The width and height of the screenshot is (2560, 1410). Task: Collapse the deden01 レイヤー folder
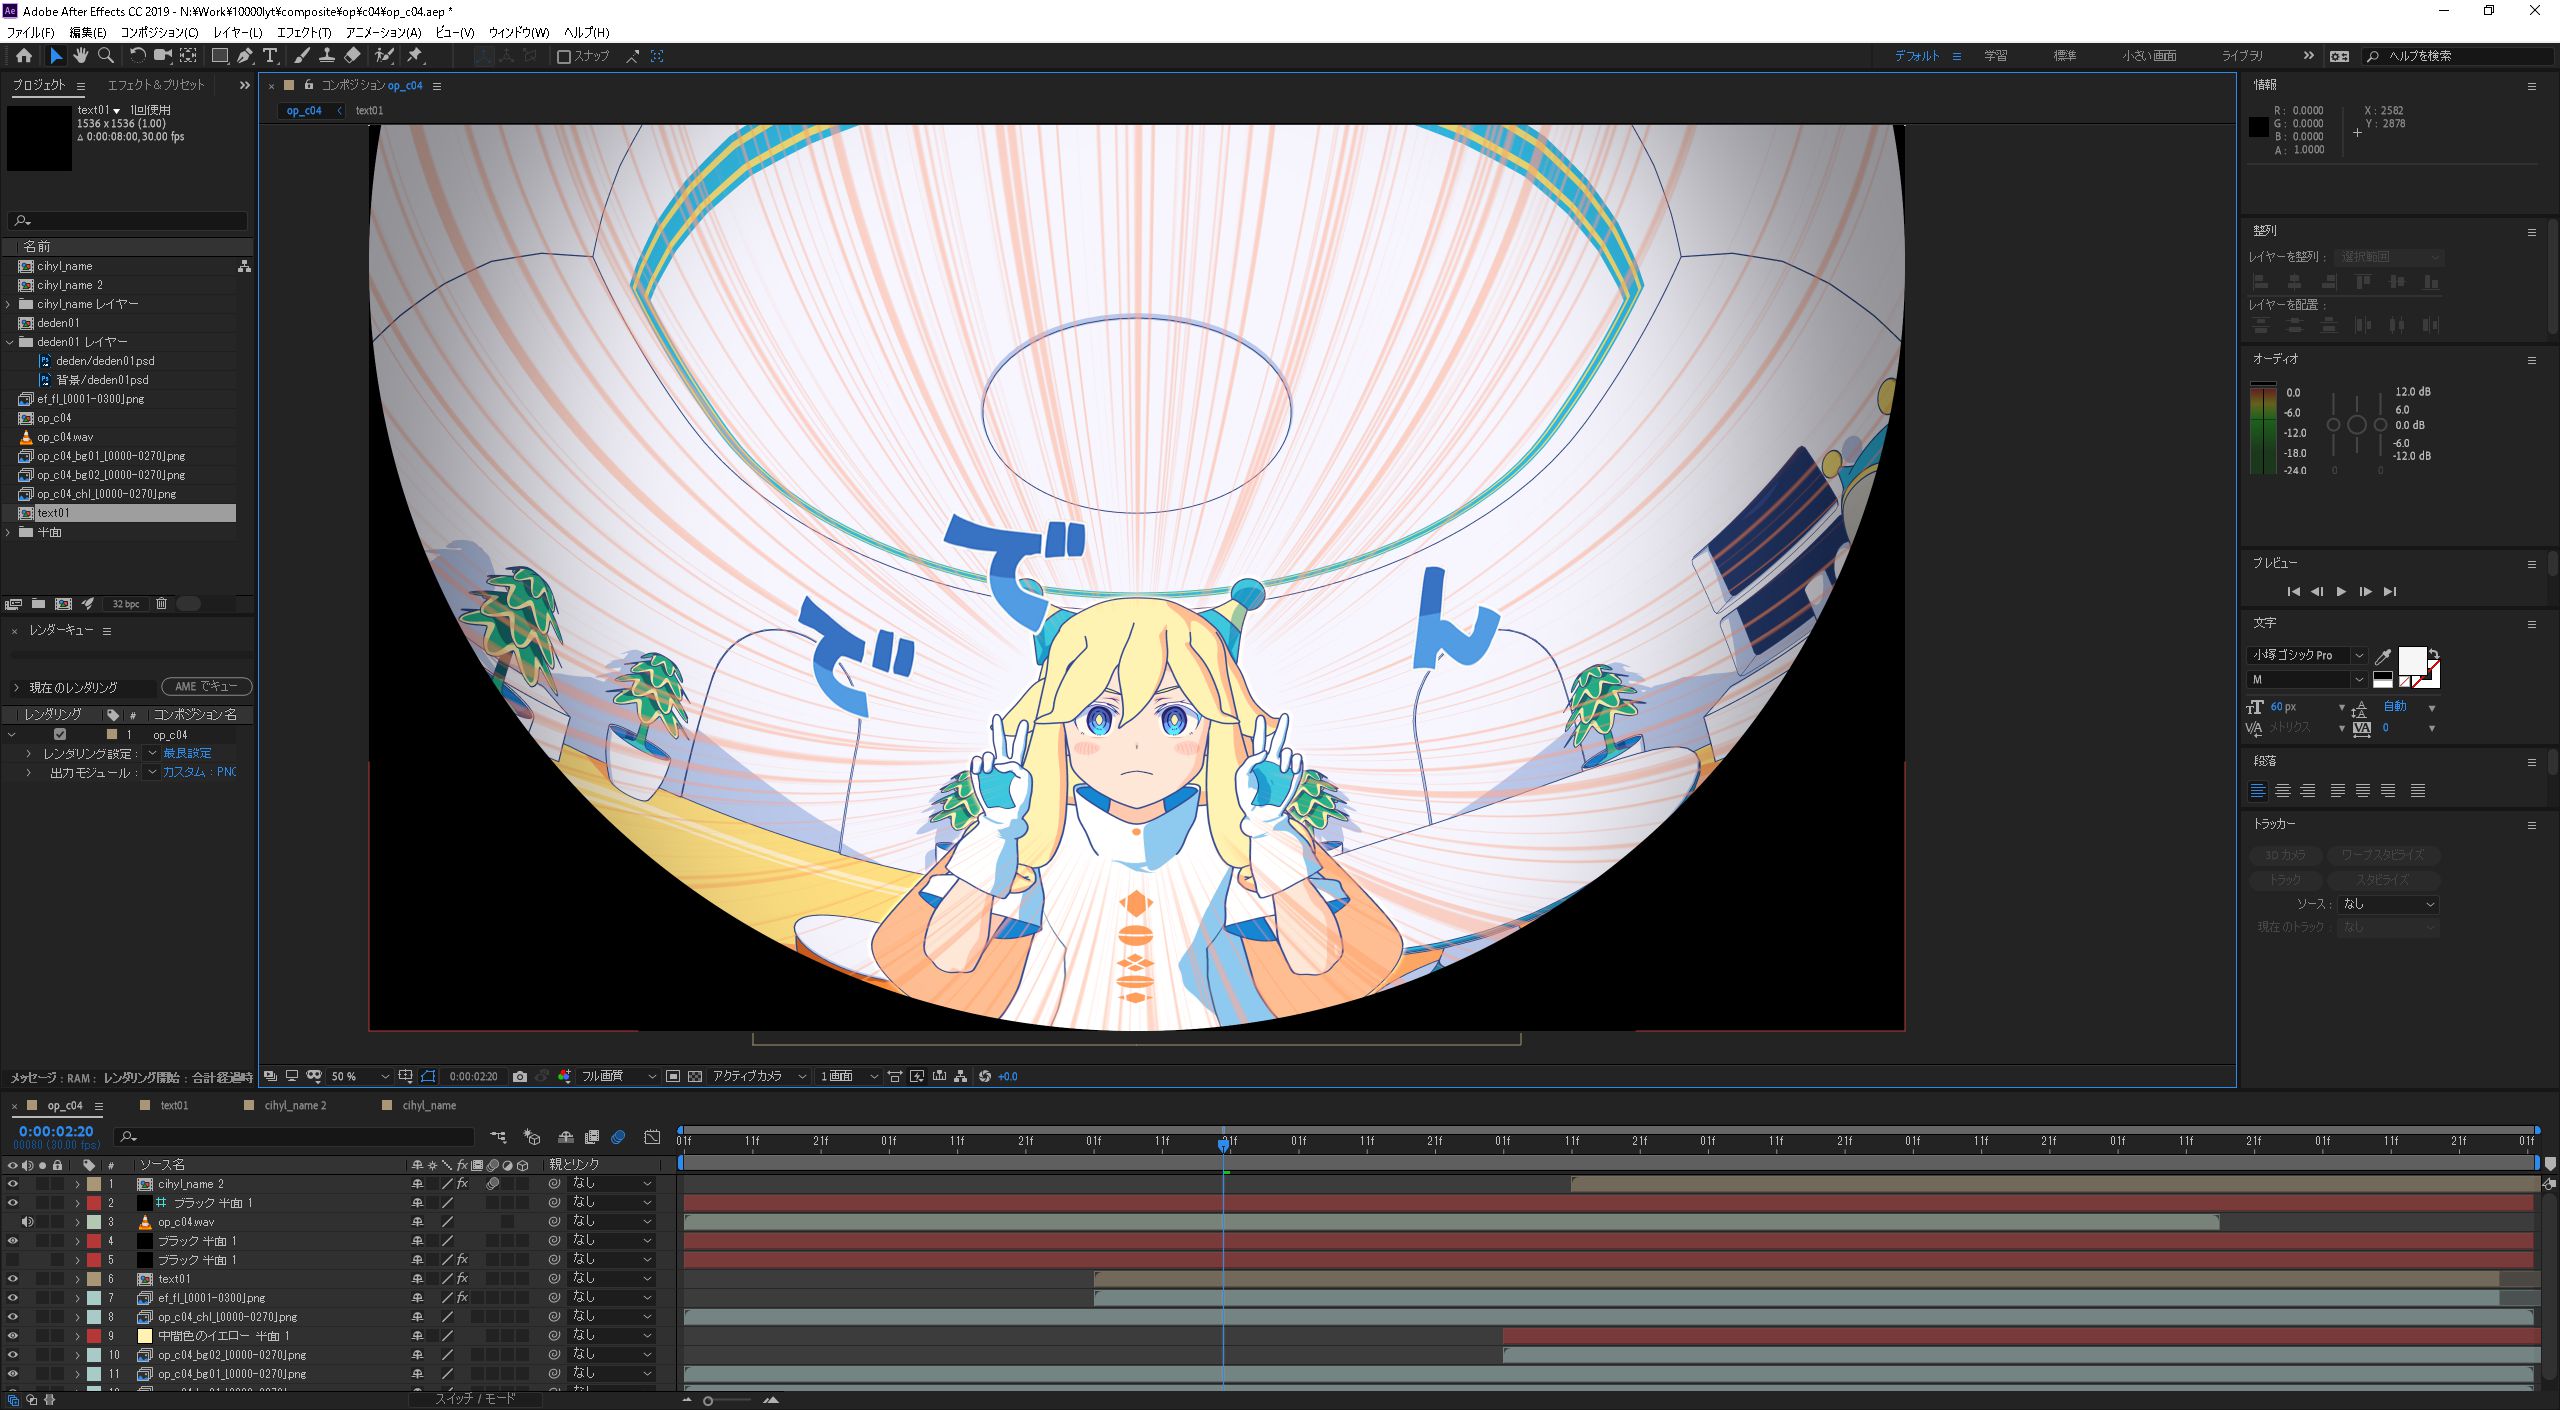(x=9, y=342)
